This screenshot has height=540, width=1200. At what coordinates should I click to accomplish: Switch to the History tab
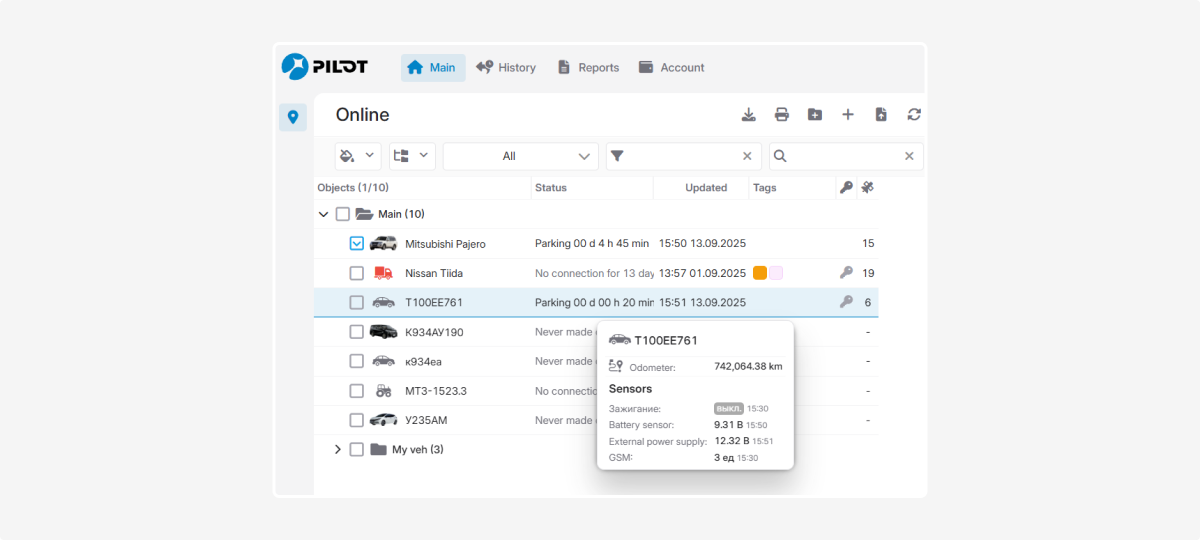pyautogui.click(x=506, y=68)
